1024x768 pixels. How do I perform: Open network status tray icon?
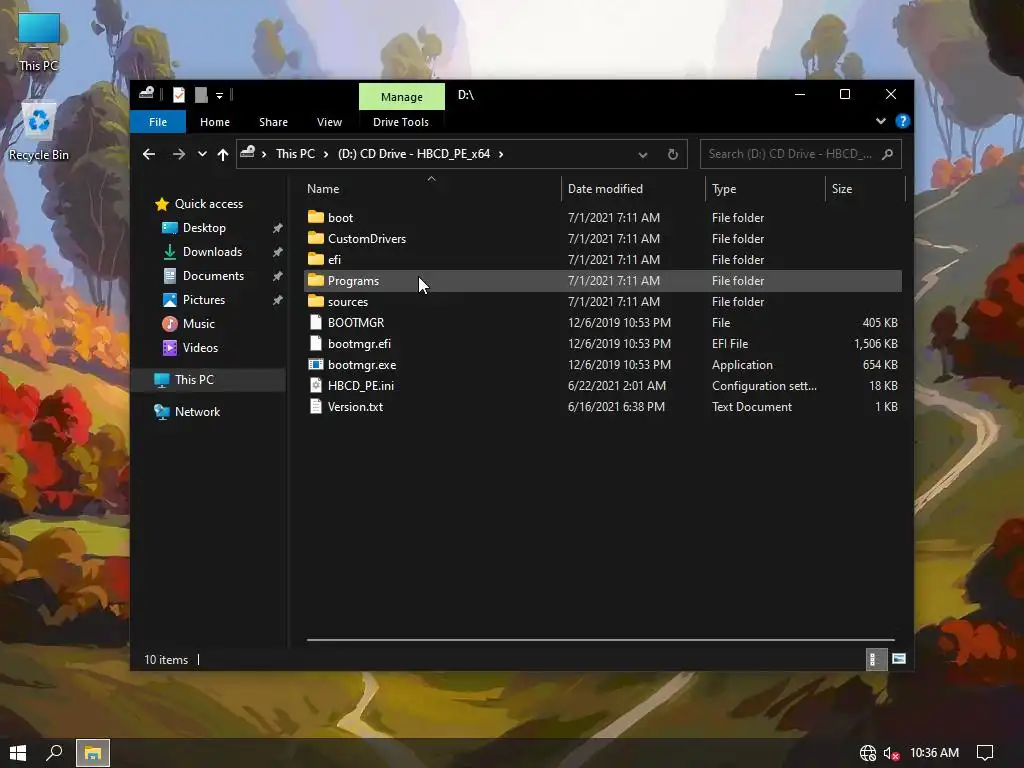tap(868, 753)
